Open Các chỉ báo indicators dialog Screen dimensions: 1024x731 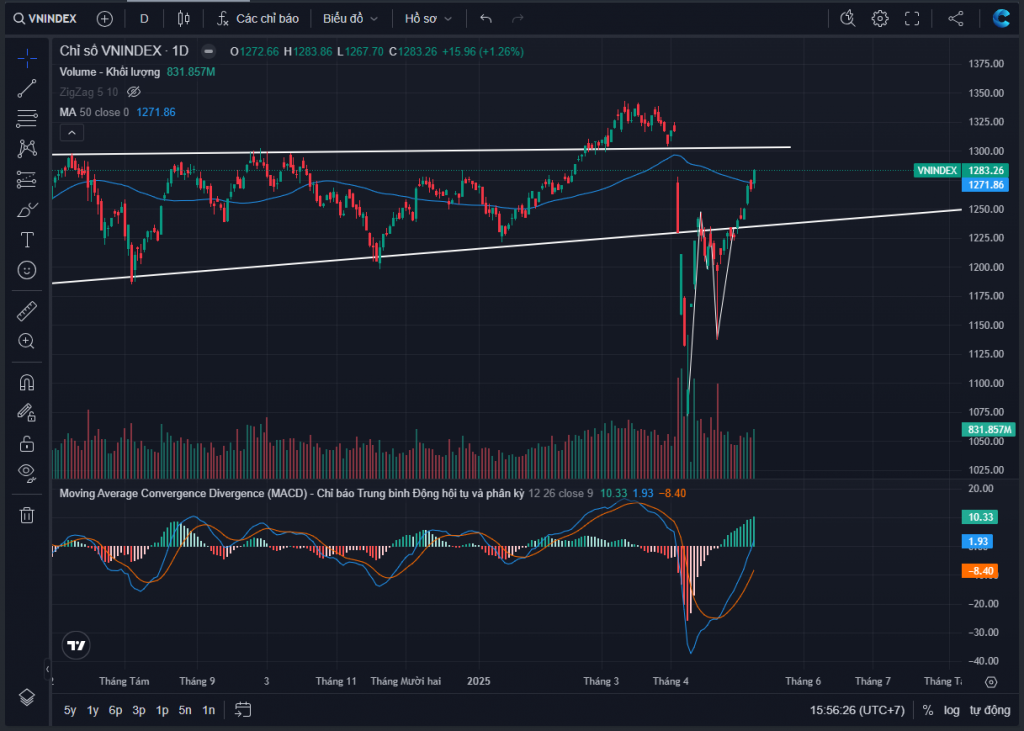point(258,19)
